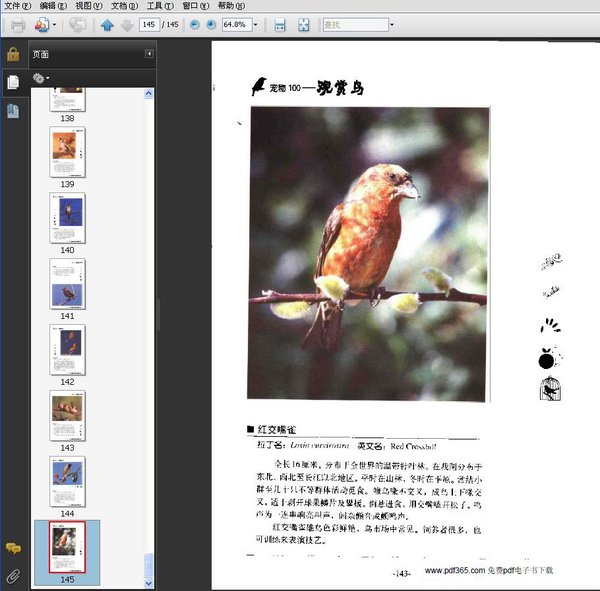600x591 pixels.
Task: Click the birdcage icon on page margin
Action: coord(550,389)
